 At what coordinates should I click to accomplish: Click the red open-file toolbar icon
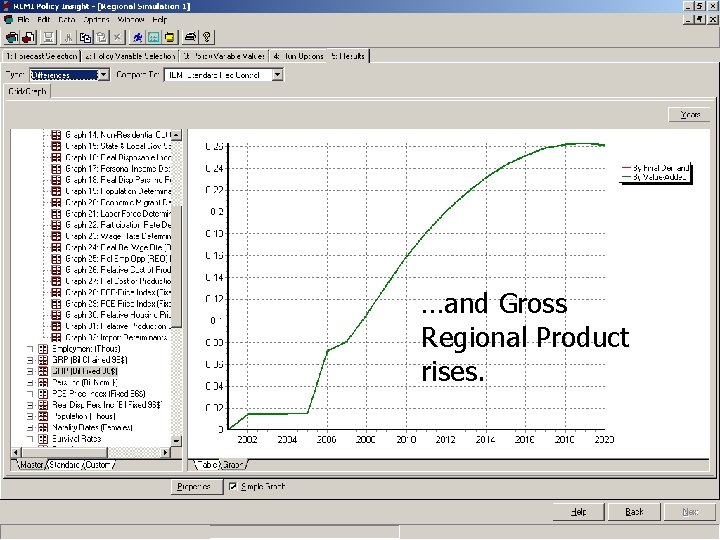(x=29, y=37)
